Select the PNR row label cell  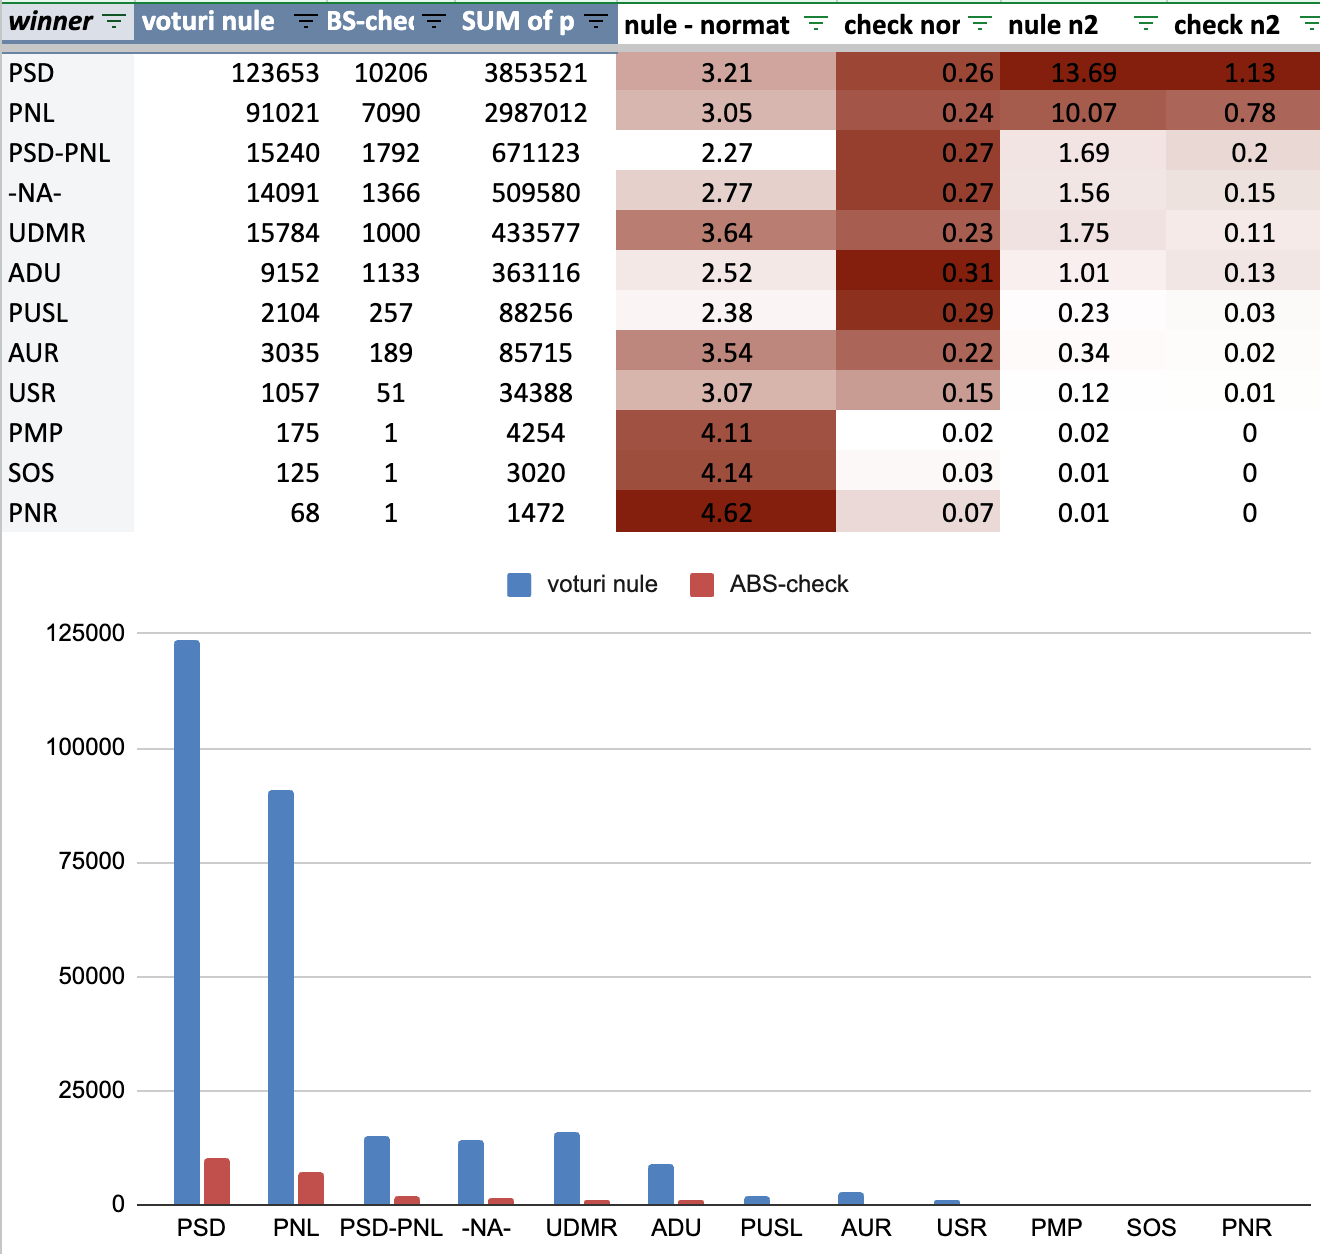(x=68, y=513)
